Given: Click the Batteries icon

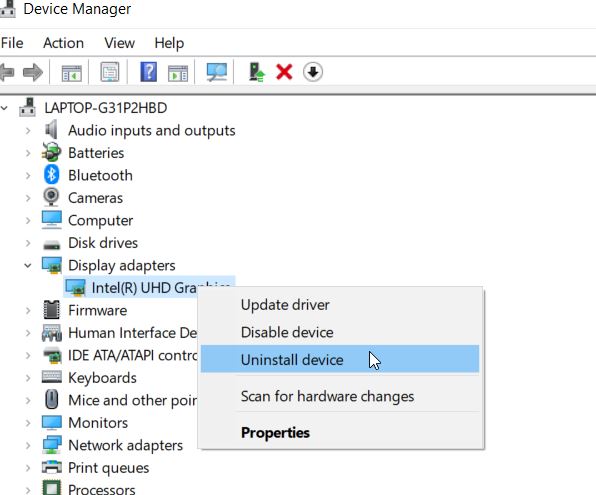Looking at the screenshot, I should point(52,152).
